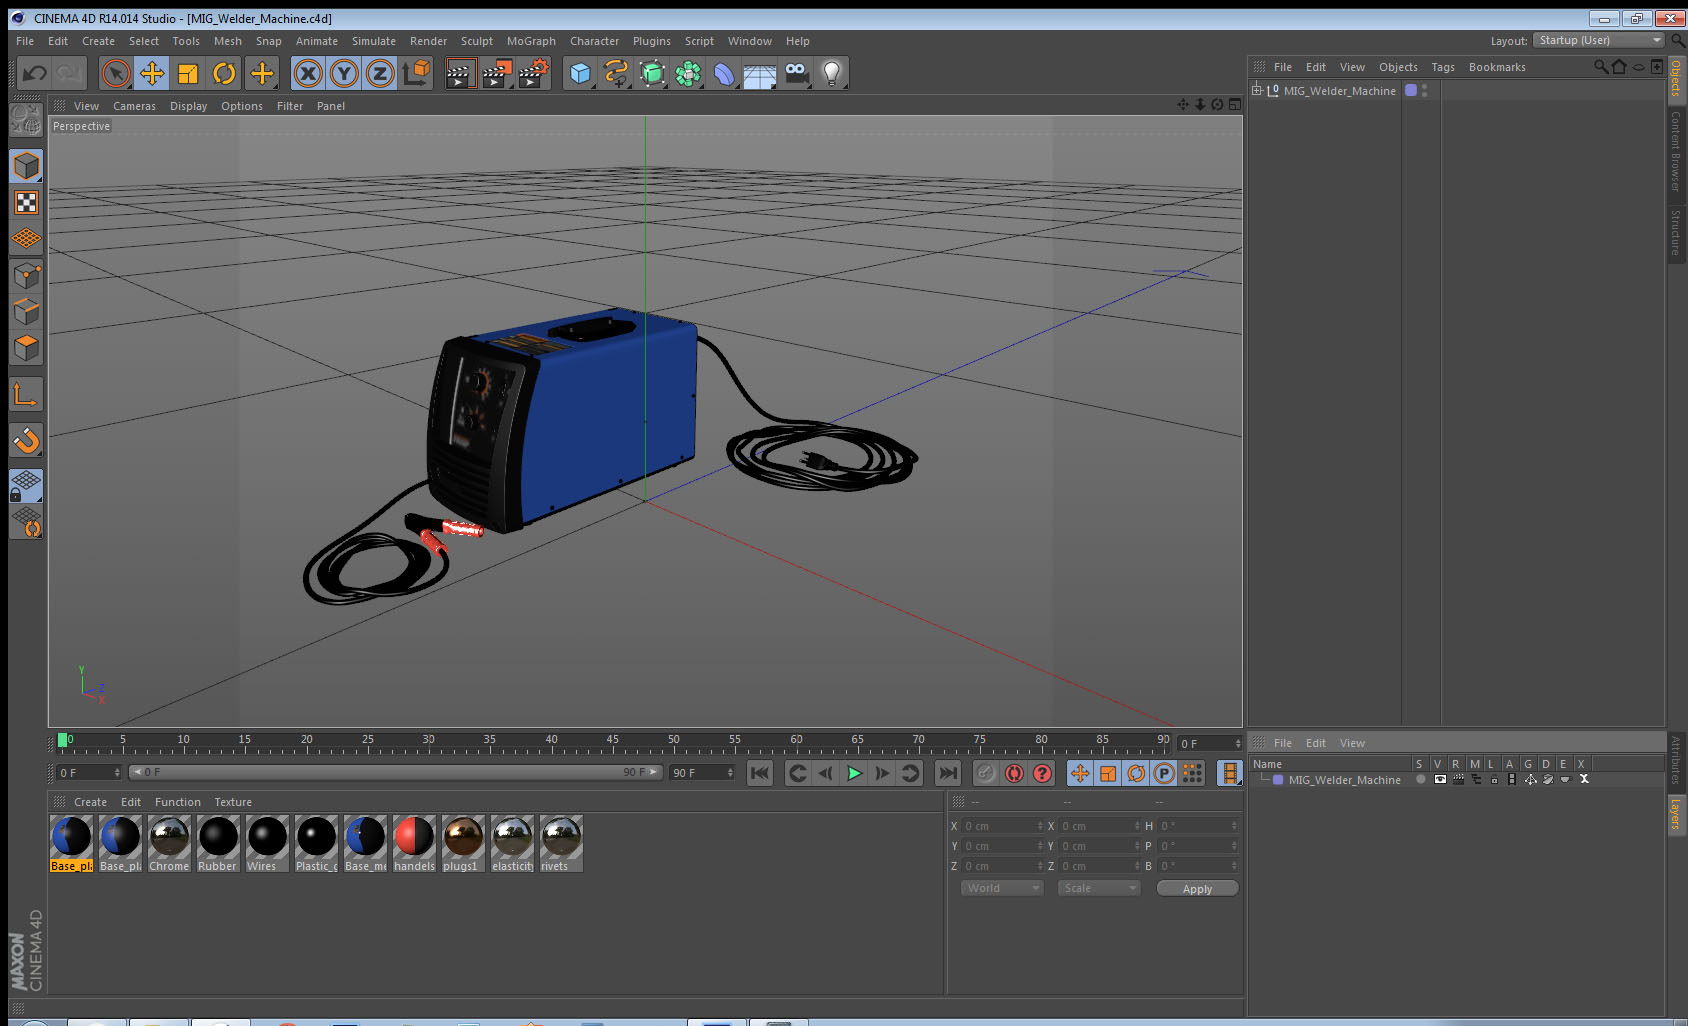Toggle X axis lock
The width and height of the screenshot is (1688, 1026).
click(308, 73)
